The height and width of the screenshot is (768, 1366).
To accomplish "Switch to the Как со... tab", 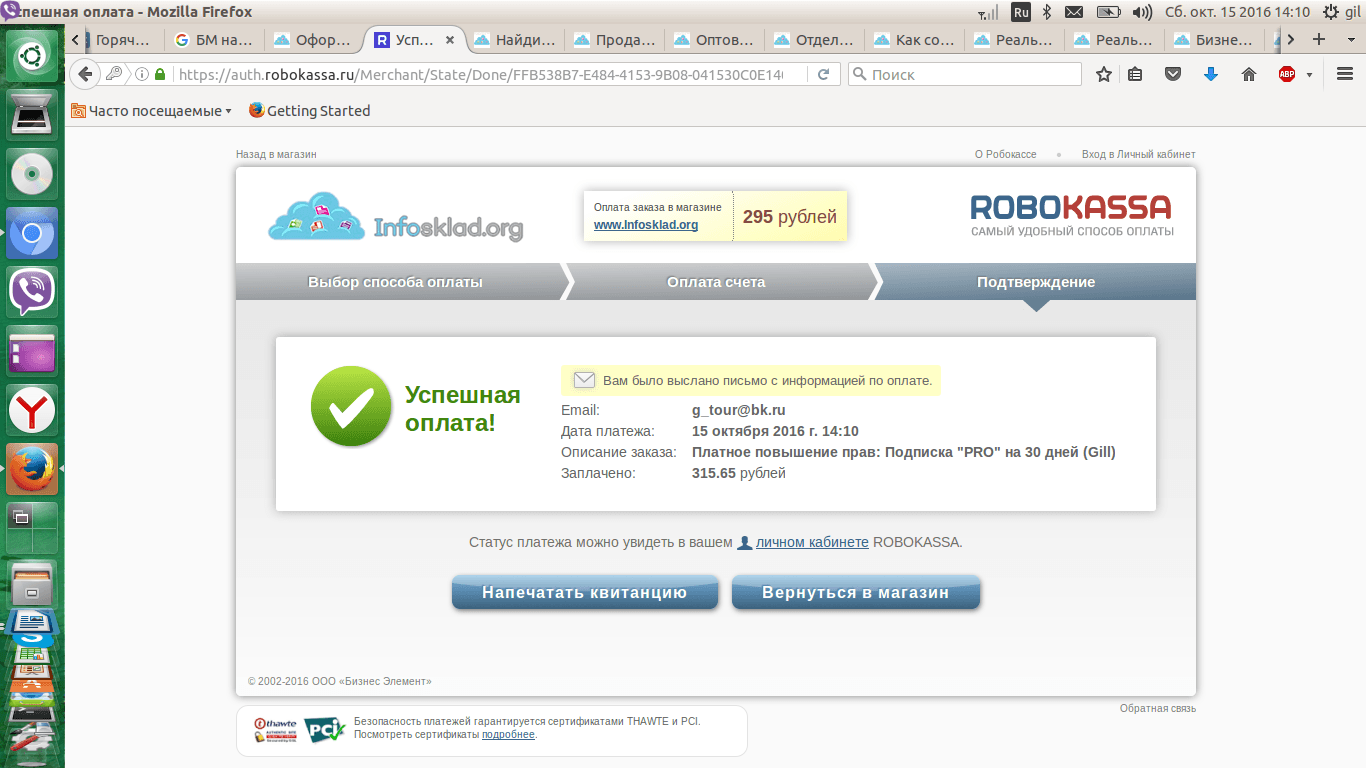I will (915, 40).
